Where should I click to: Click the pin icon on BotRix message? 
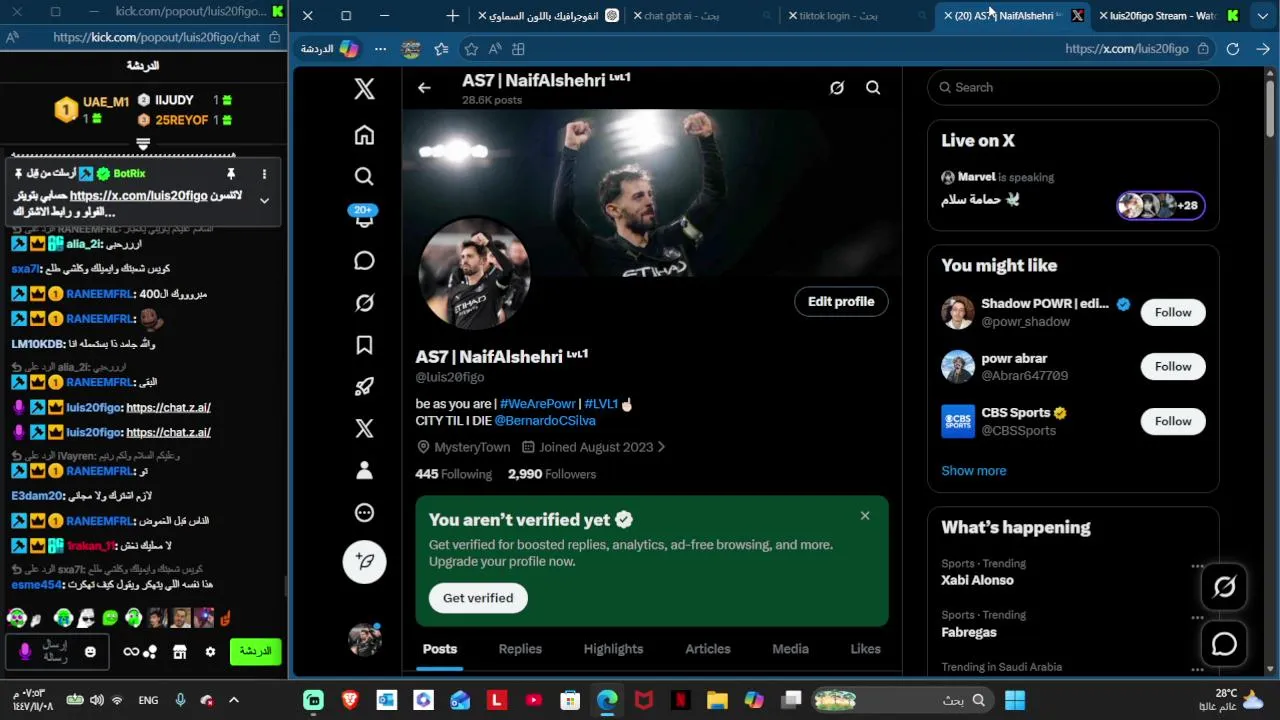(230, 173)
